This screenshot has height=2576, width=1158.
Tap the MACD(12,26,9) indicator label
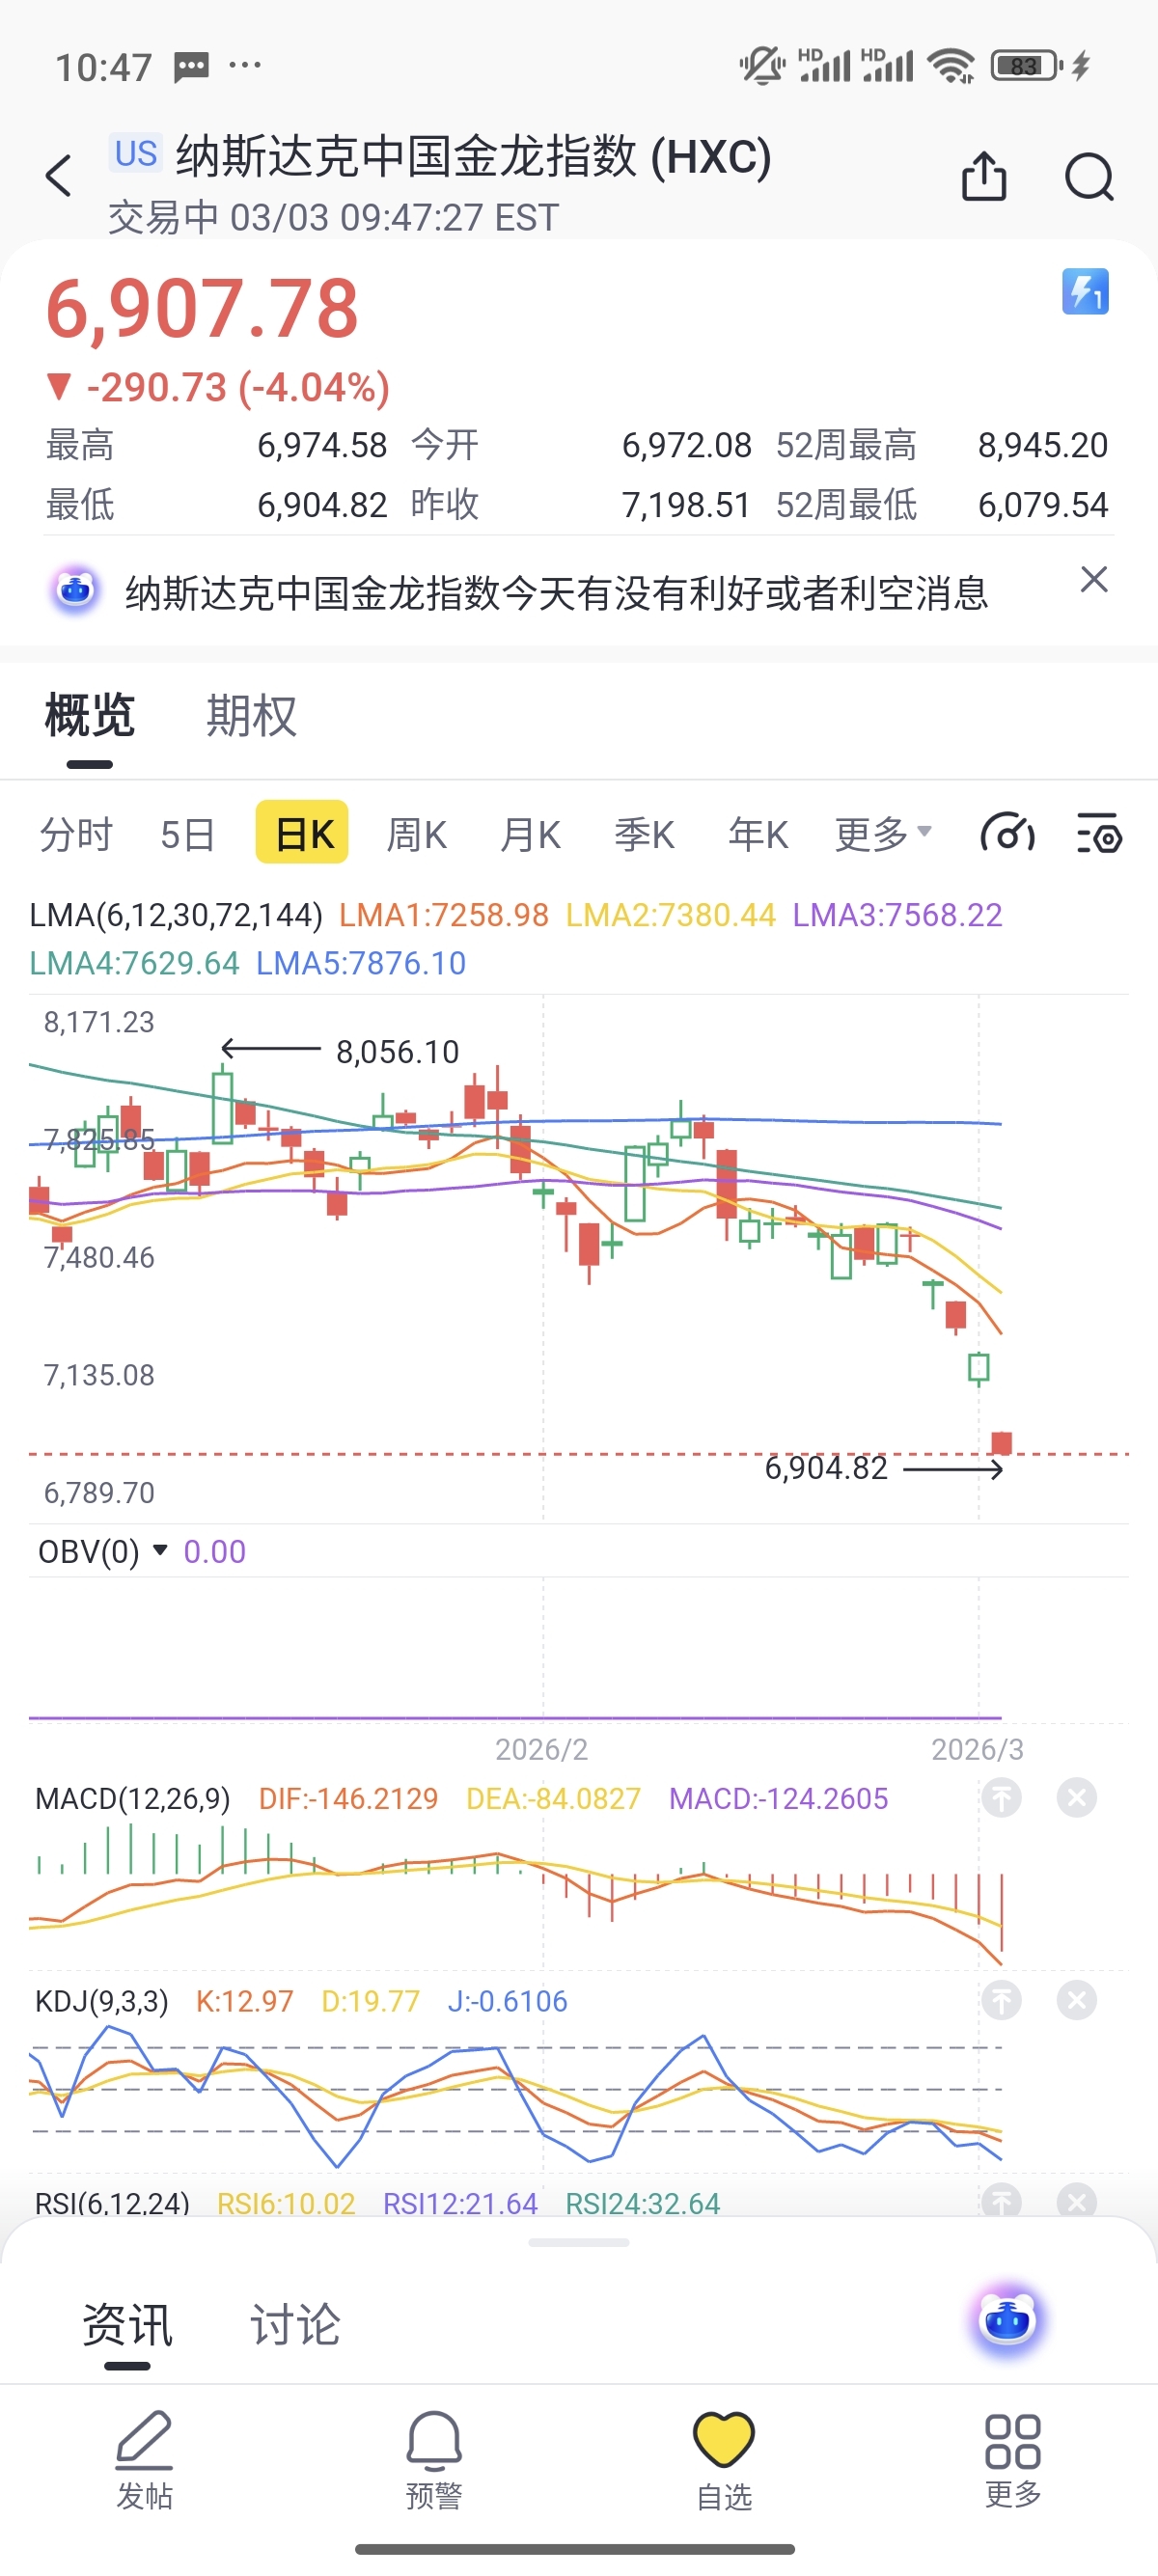(133, 1799)
